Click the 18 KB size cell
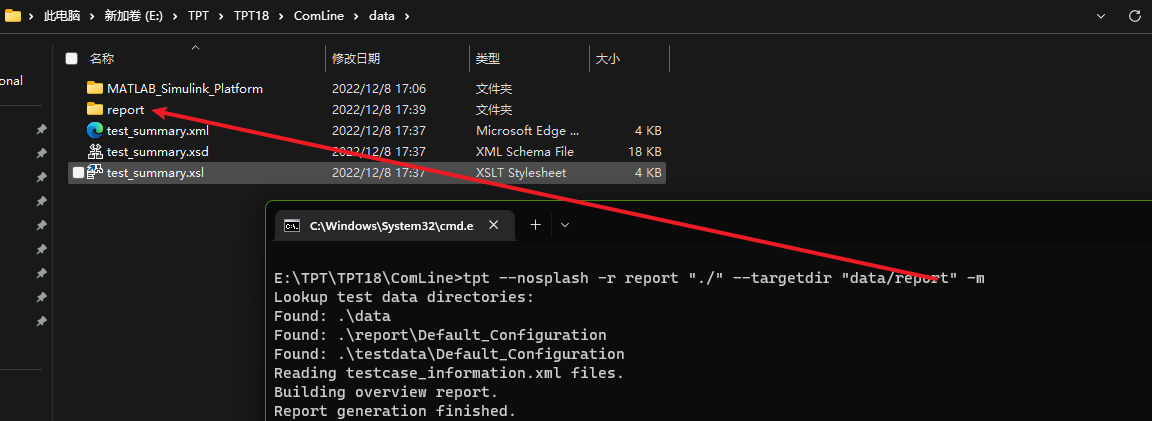The width and height of the screenshot is (1152, 421). 644,152
